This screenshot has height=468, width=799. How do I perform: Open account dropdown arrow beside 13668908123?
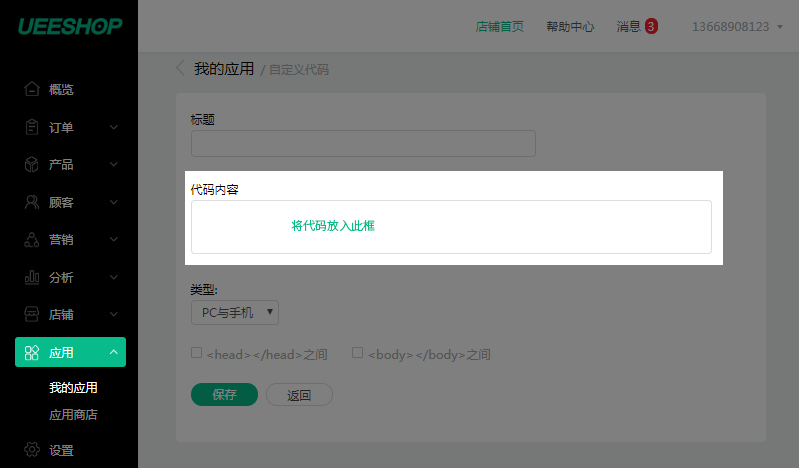780,27
